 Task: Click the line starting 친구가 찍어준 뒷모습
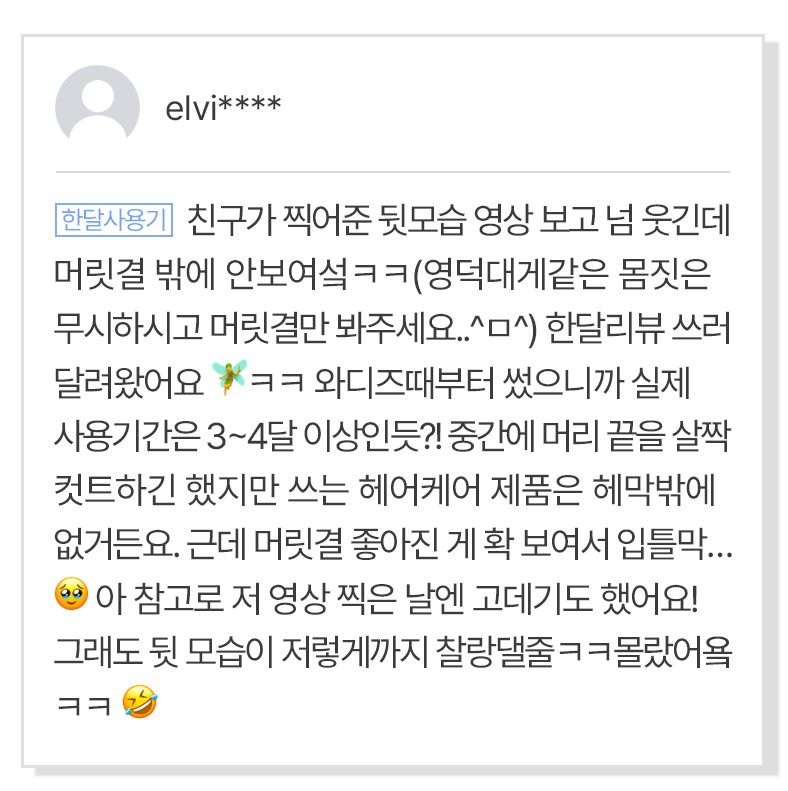click(460, 219)
